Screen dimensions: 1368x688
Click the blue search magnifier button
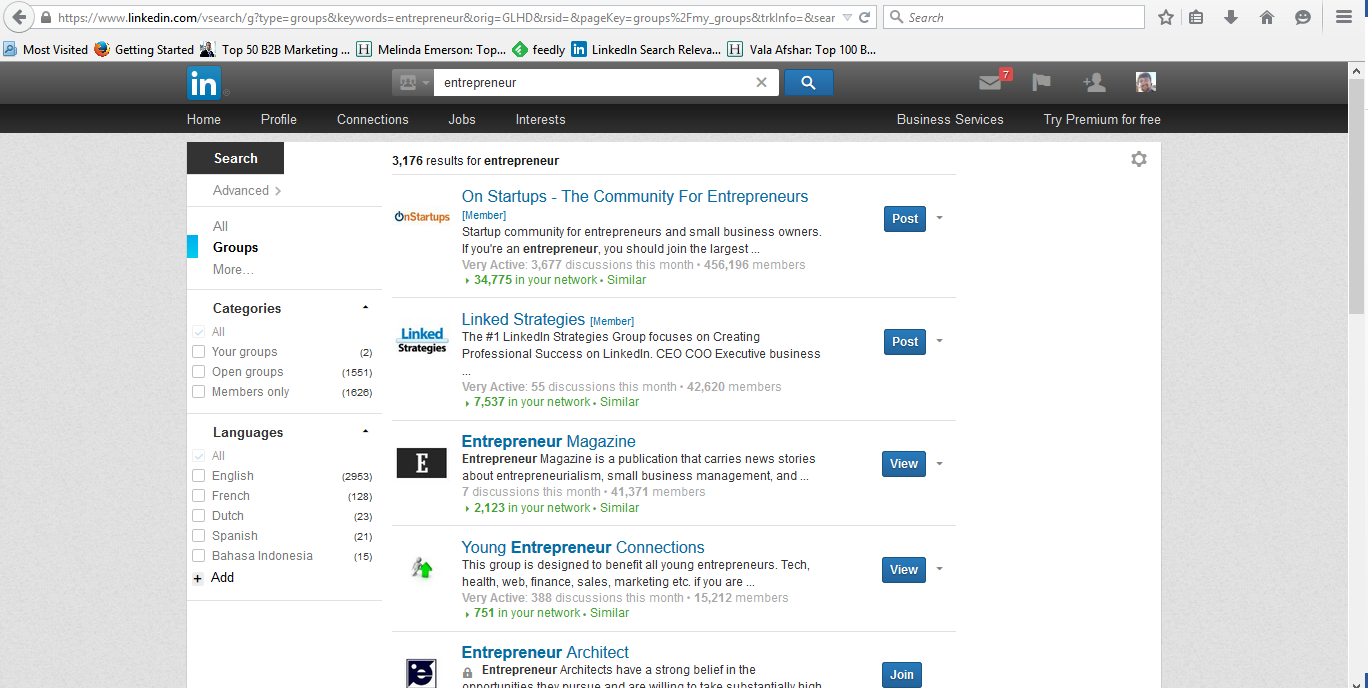pyautogui.click(x=808, y=83)
